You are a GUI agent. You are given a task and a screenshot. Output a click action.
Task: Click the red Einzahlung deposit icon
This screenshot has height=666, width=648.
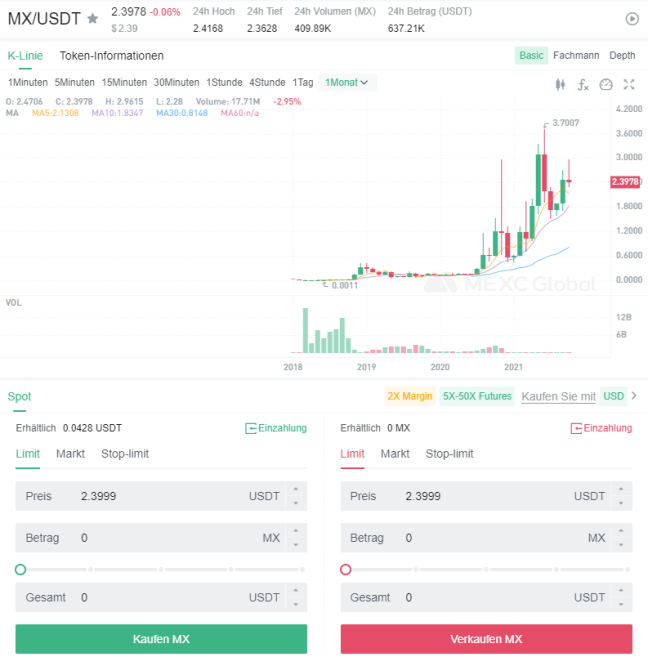click(x=576, y=428)
